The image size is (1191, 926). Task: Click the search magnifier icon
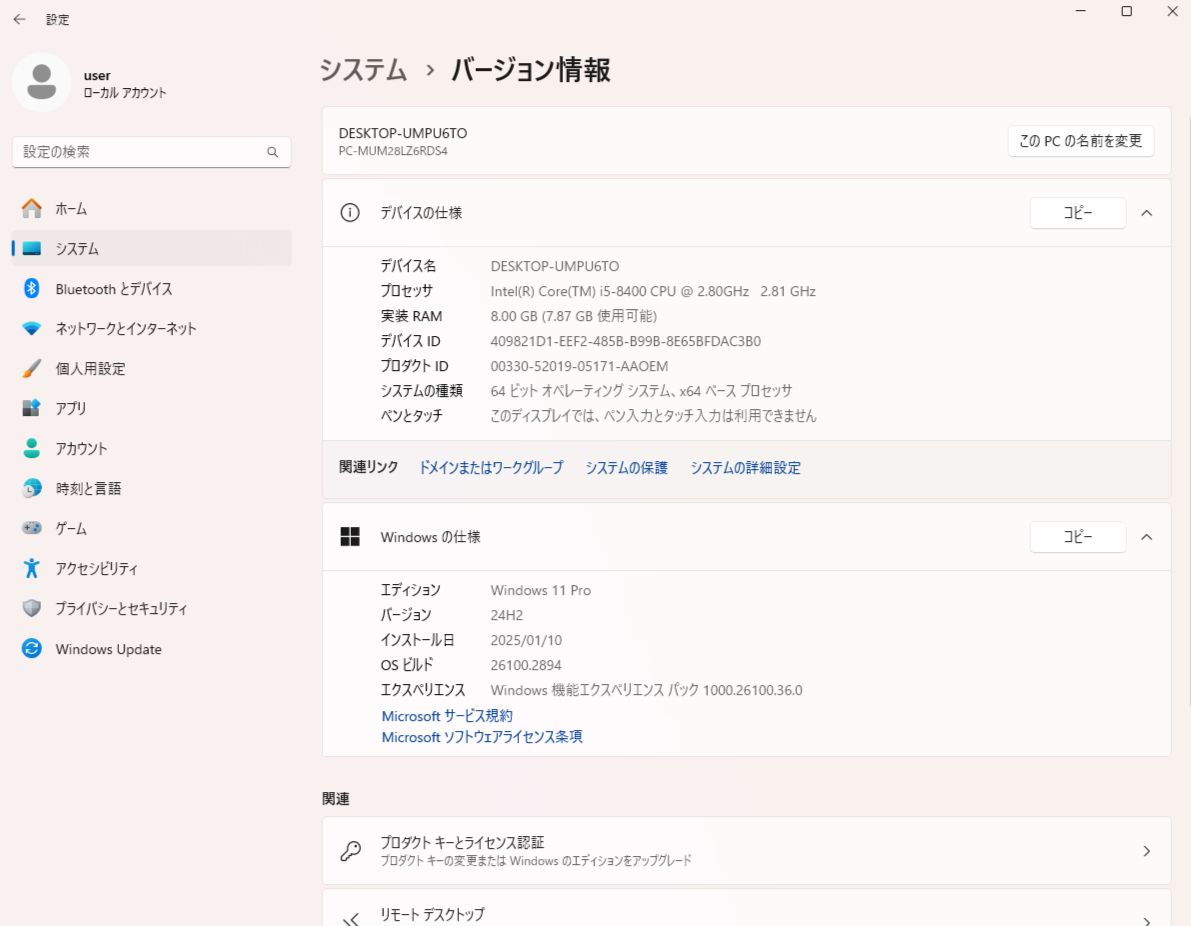pyautogui.click(x=272, y=152)
